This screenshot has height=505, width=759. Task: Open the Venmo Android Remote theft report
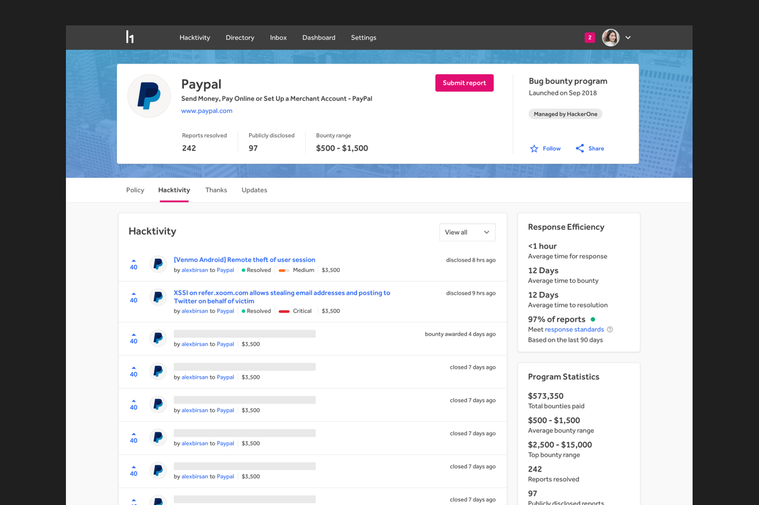pyautogui.click(x=244, y=260)
